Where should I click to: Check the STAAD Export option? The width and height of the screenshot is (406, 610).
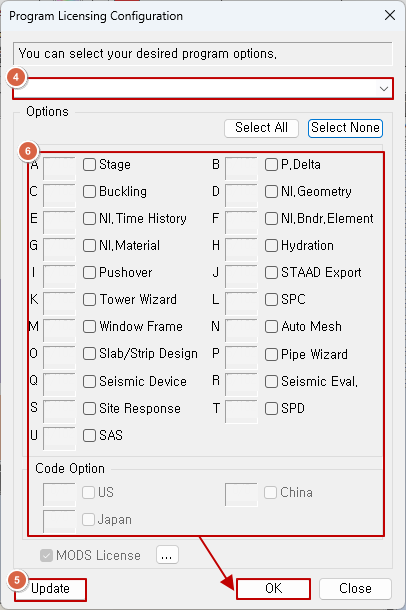271,272
